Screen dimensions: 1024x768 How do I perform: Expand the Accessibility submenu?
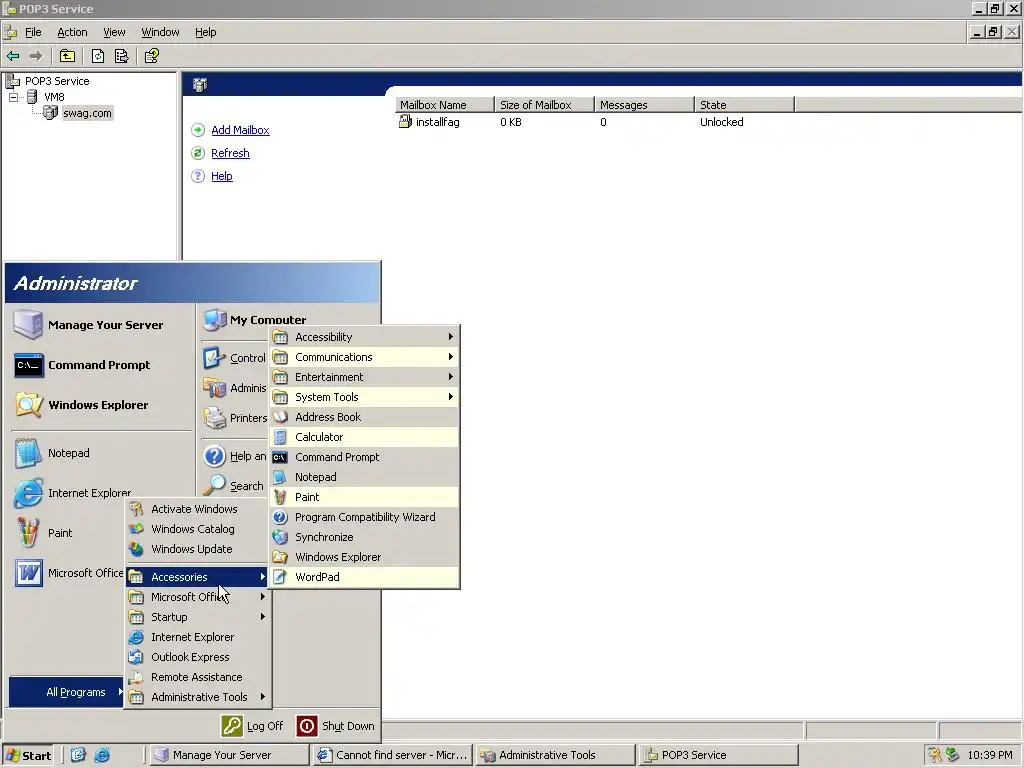click(365, 337)
